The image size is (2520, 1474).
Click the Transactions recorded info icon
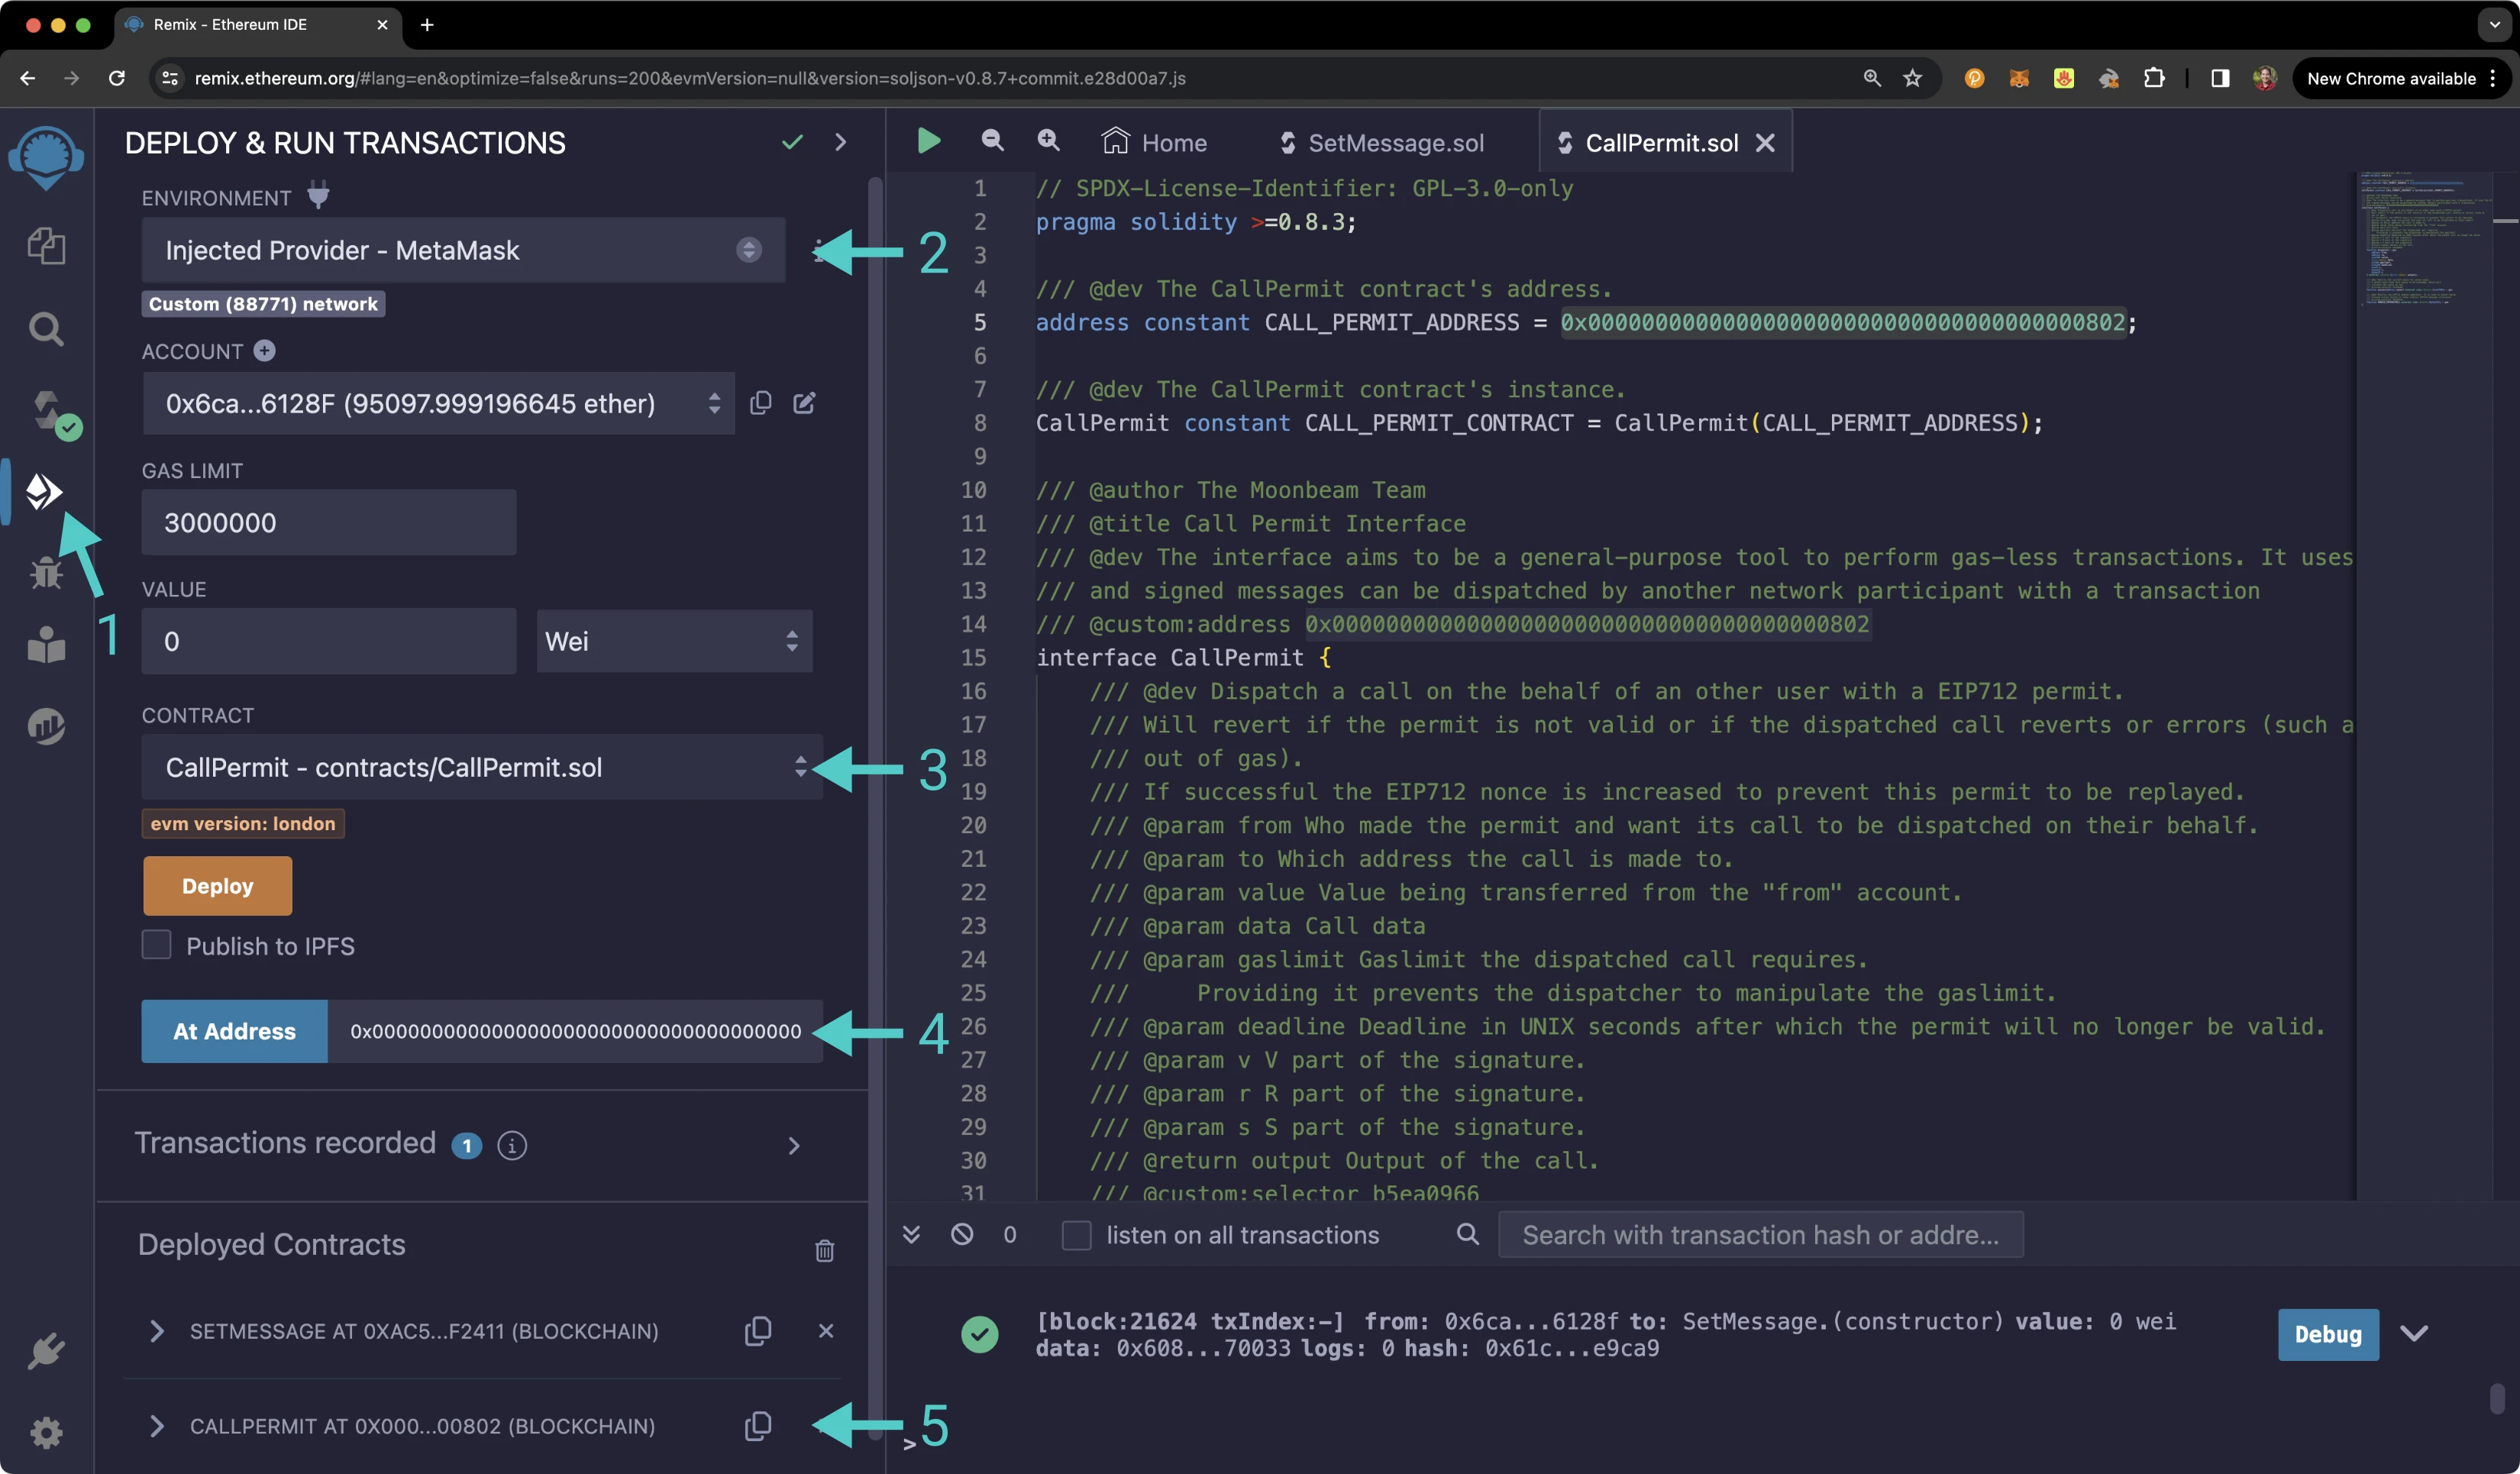click(x=512, y=1145)
